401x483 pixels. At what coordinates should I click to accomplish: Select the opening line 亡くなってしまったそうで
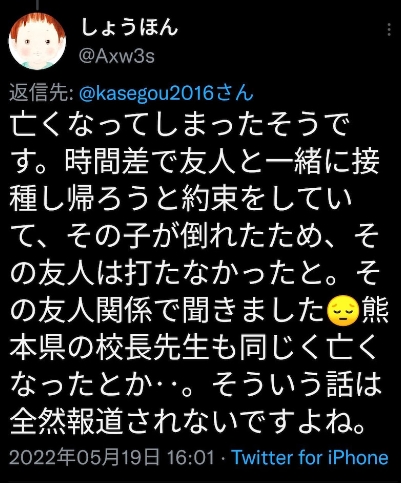coord(181,125)
